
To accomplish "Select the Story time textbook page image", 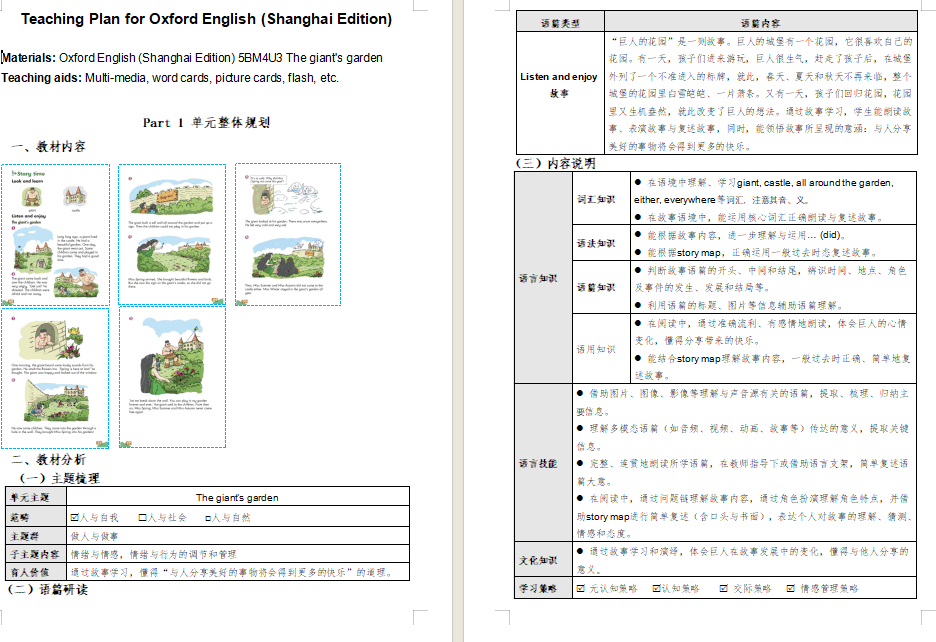I will [56, 235].
